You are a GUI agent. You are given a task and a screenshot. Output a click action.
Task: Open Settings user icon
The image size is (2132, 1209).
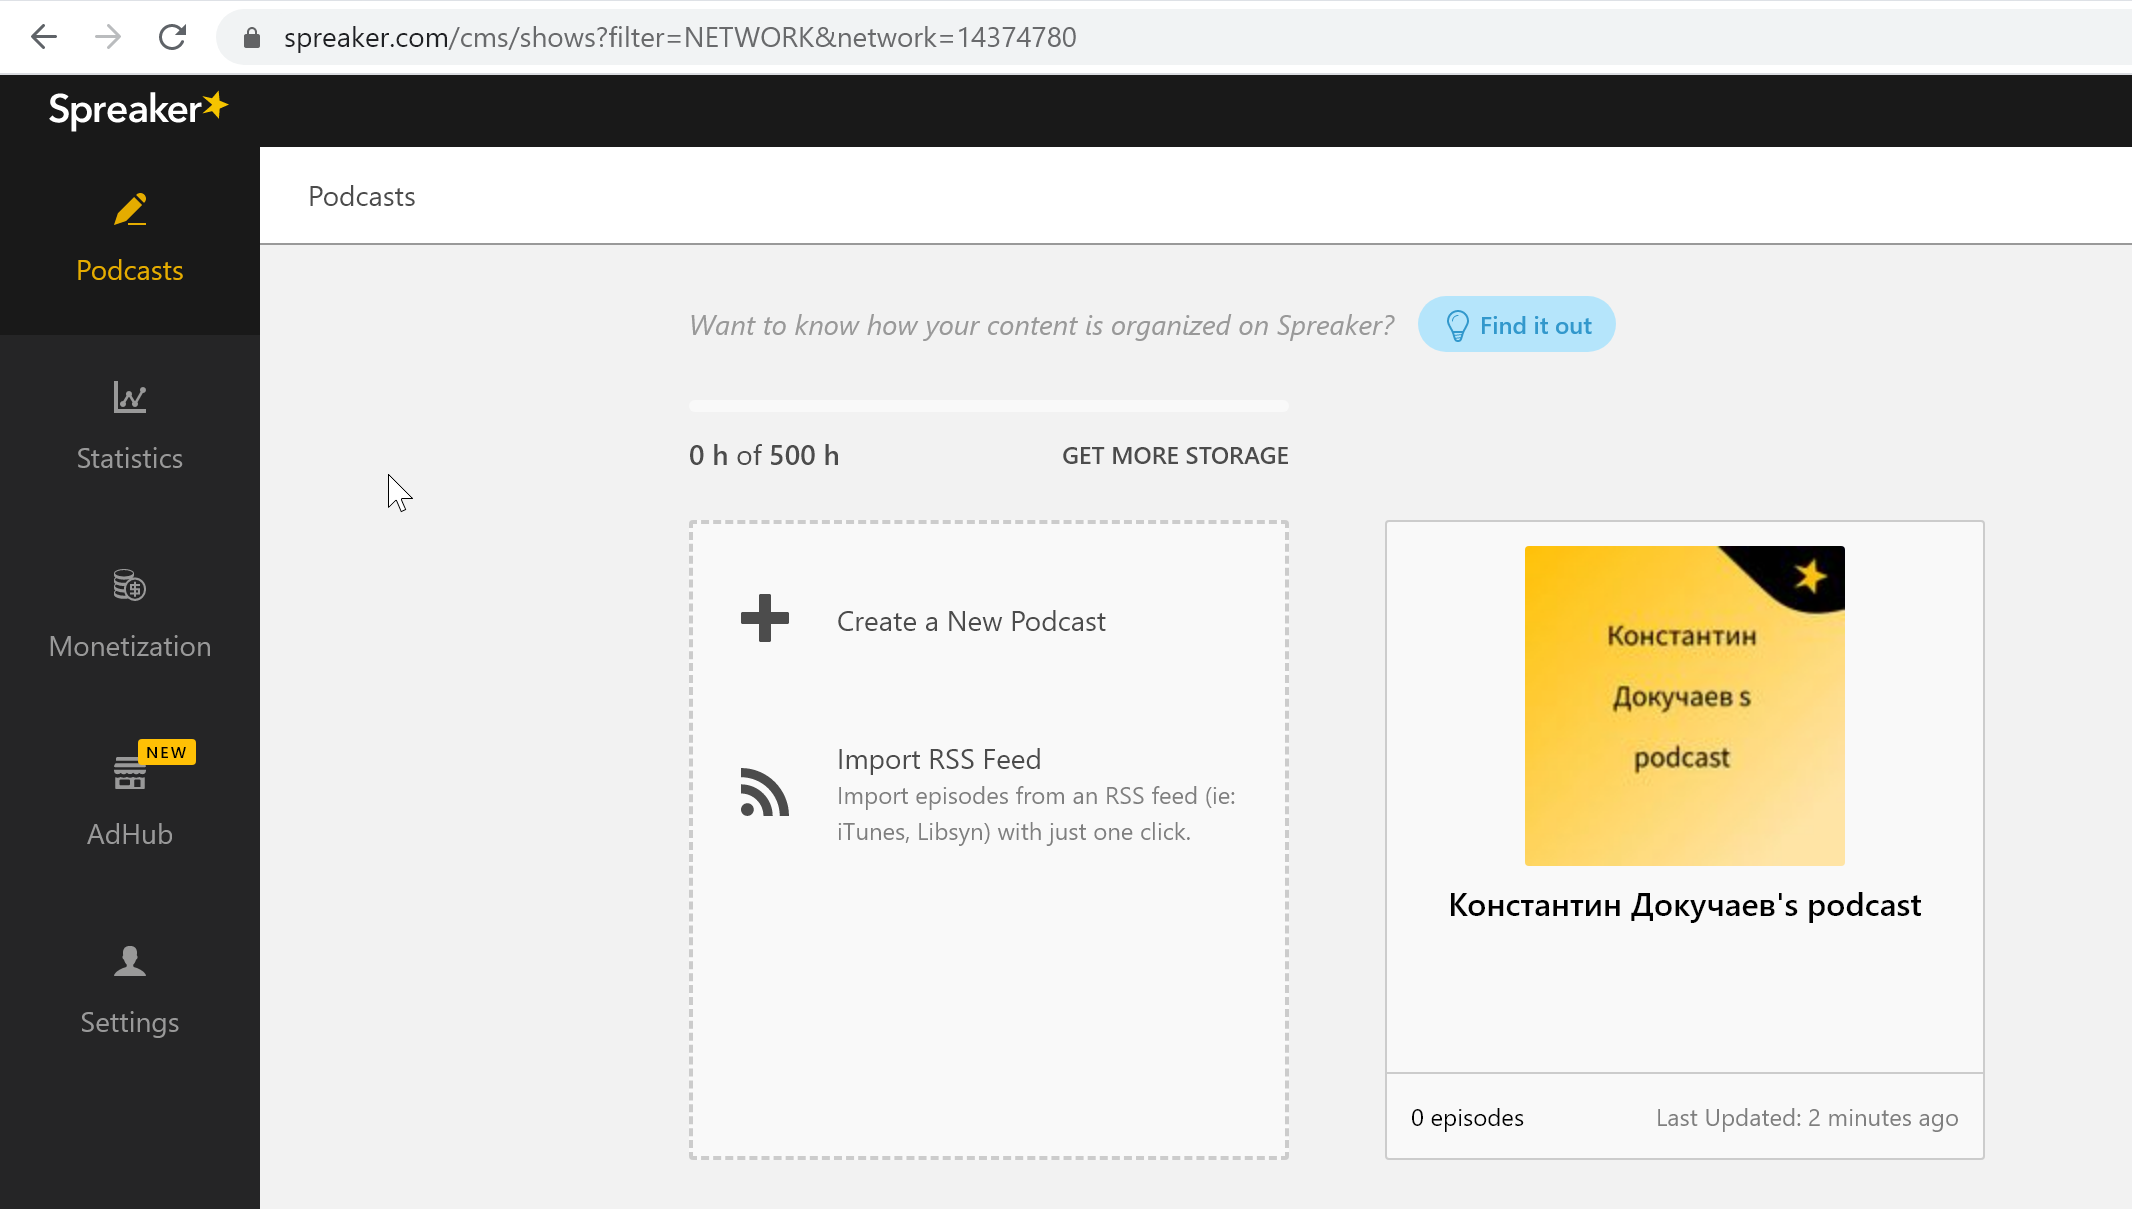point(130,961)
